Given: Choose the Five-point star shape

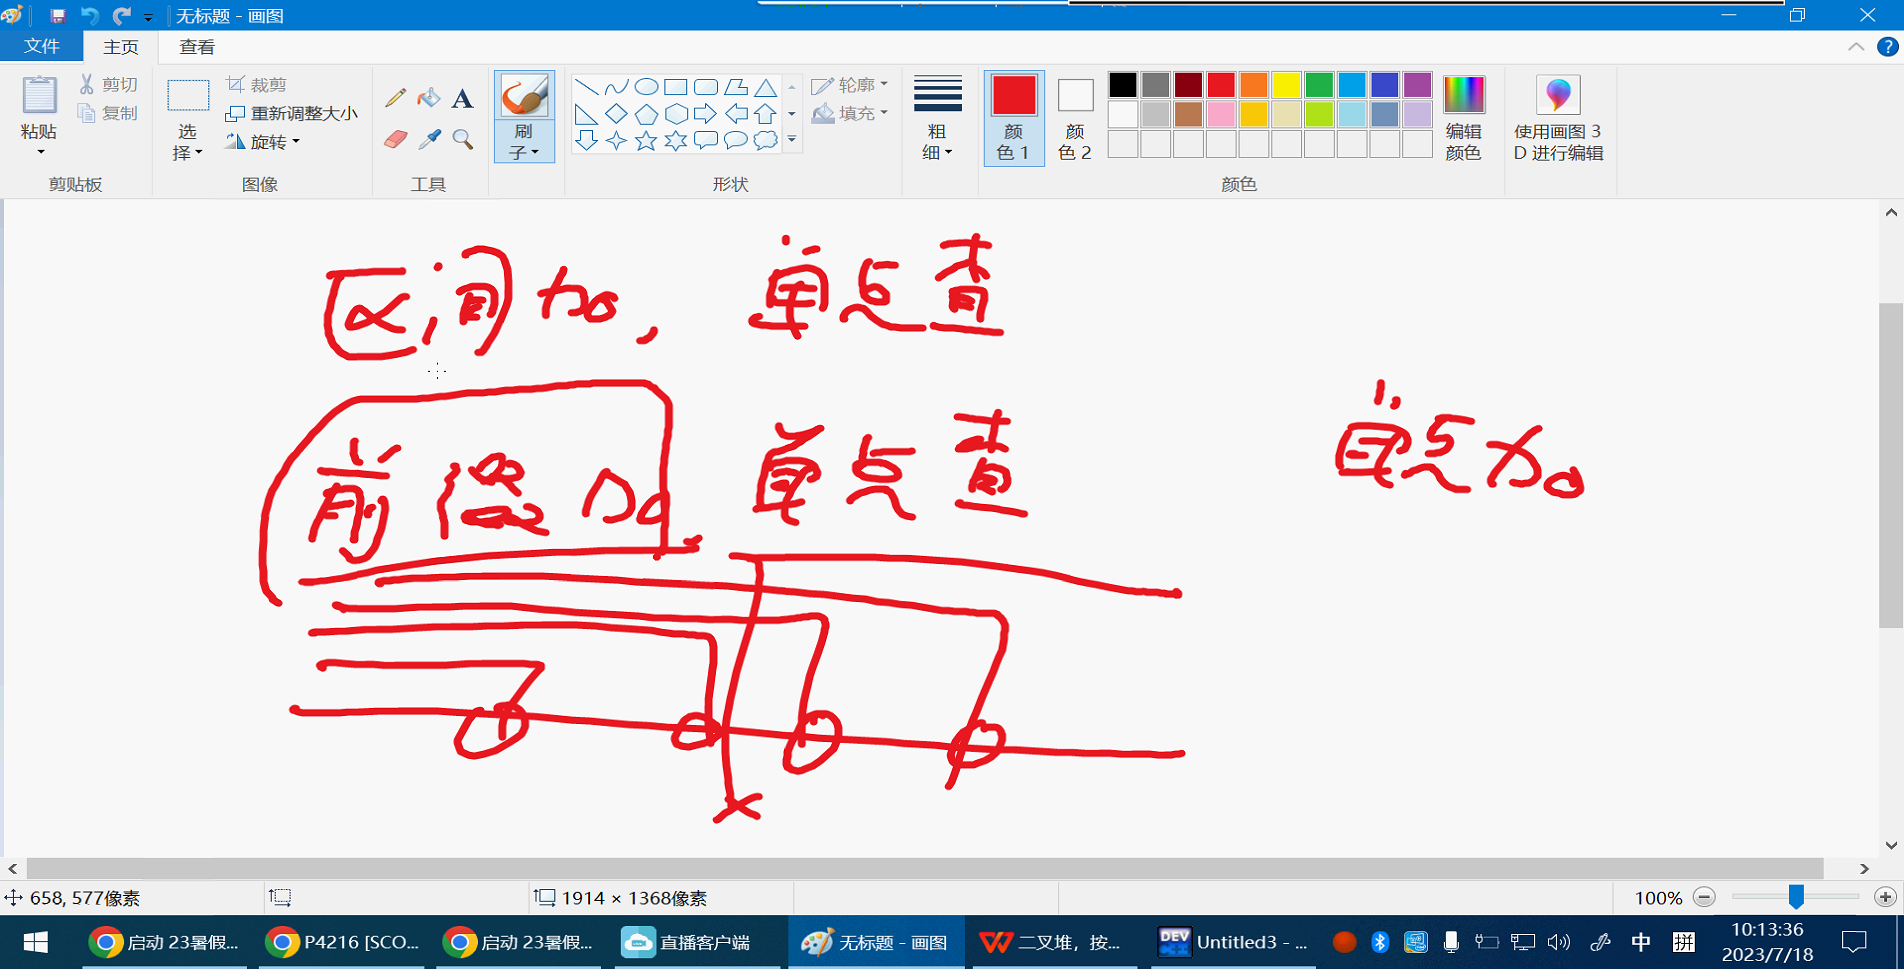Looking at the screenshot, I should click(x=647, y=141).
